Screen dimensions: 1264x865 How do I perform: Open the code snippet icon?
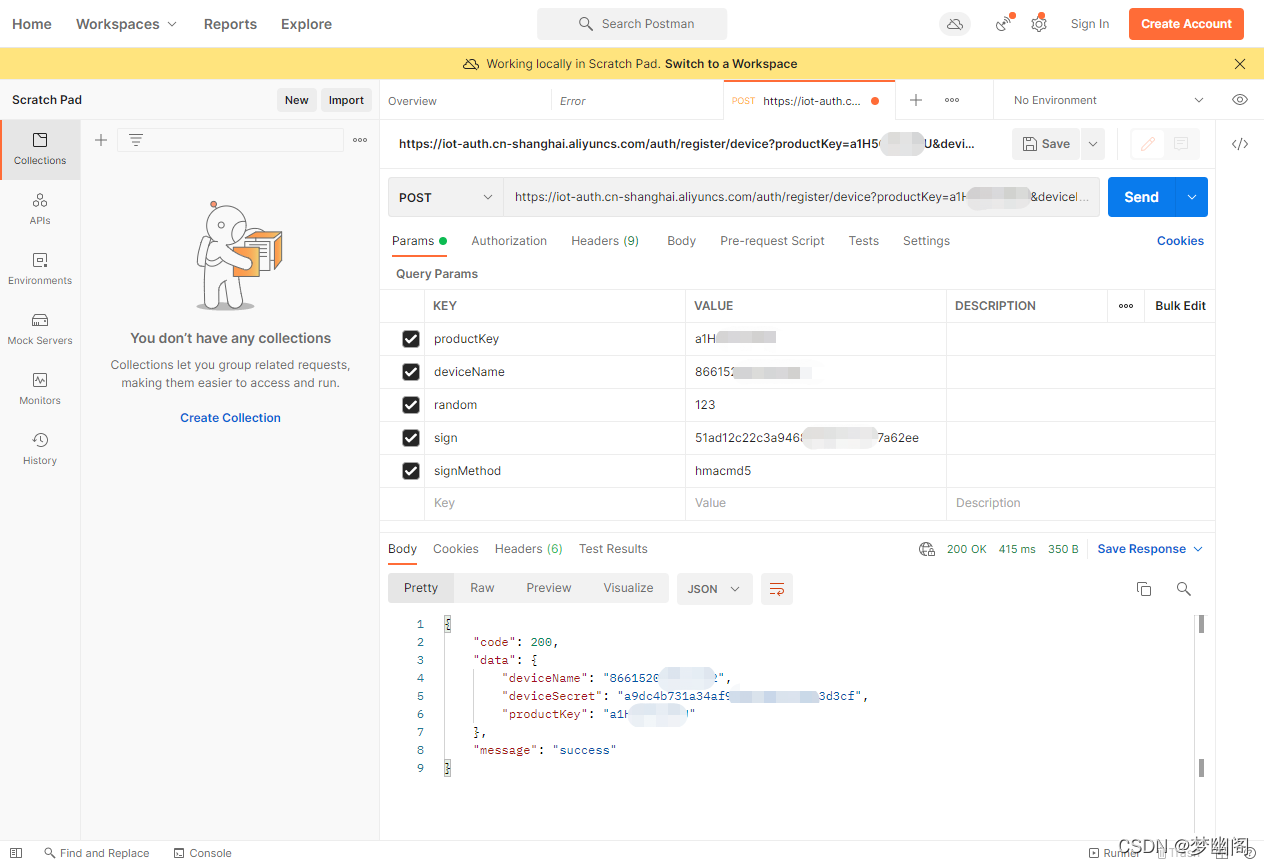[x=1240, y=144]
